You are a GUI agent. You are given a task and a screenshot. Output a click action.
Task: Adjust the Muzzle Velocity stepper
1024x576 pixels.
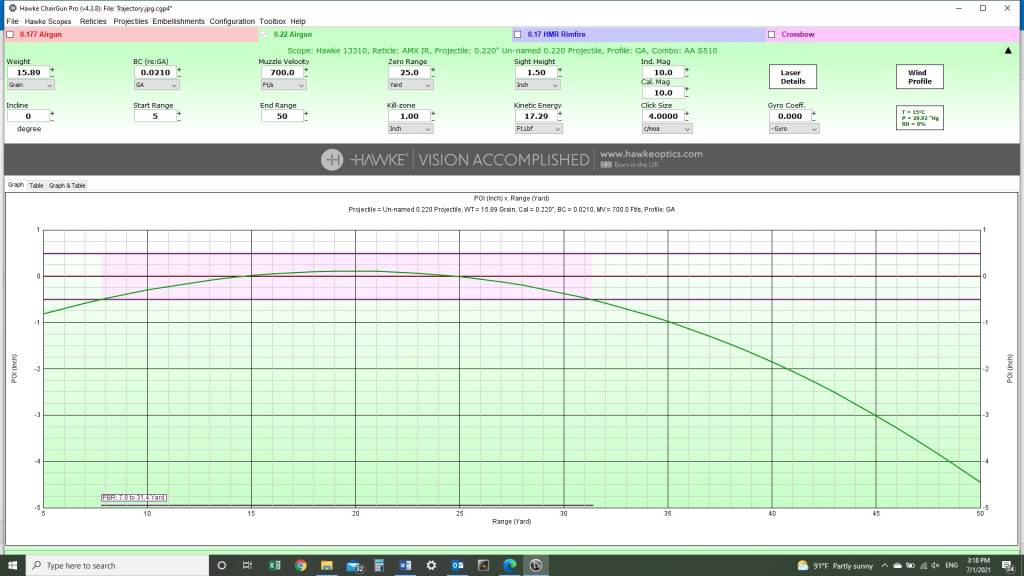[x=306, y=72]
